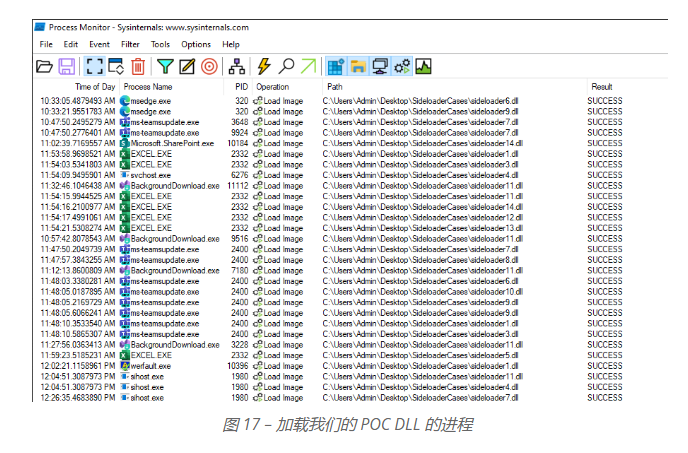The height and width of the screenshot is (453, 688).
Task: Click the path ending sideloader12.dll
Action: [423, 217]
